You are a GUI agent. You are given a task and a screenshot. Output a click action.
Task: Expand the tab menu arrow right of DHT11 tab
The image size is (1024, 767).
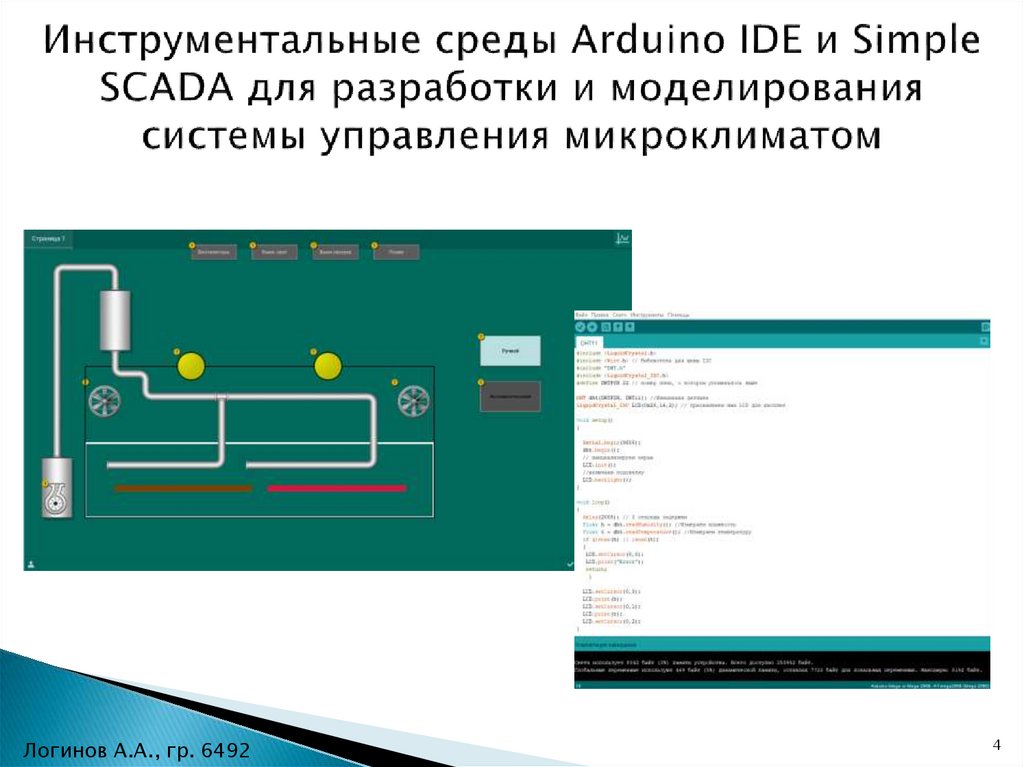point(983,340)
